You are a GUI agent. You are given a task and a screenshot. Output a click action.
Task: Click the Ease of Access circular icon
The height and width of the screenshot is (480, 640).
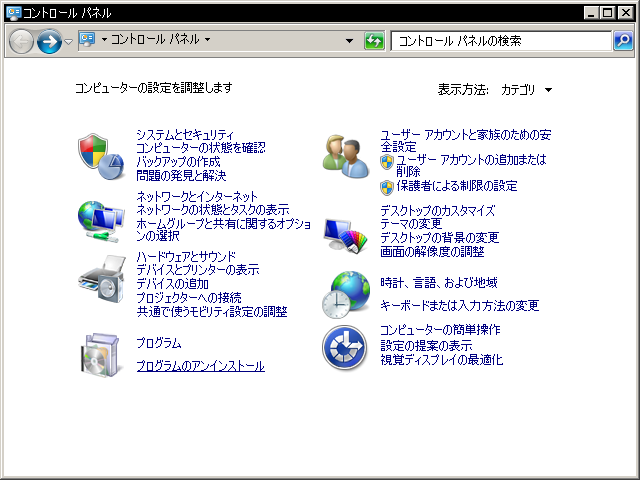(x=345, y=347)
